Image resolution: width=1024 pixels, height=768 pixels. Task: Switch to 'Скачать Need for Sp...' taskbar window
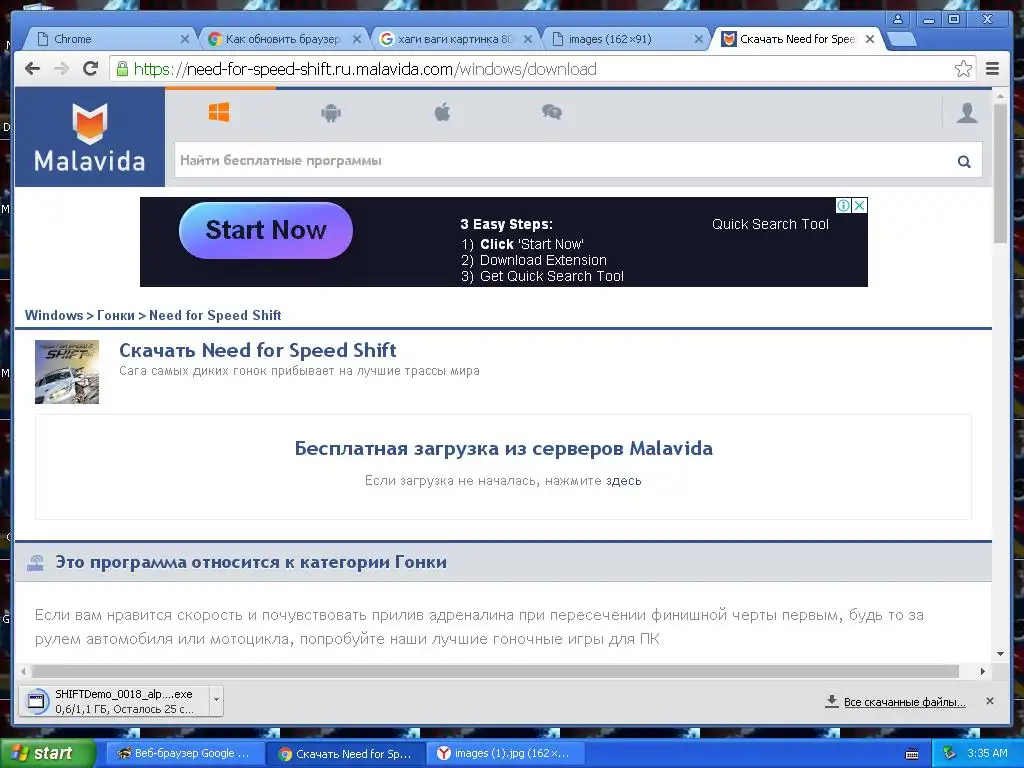[346, 753]
